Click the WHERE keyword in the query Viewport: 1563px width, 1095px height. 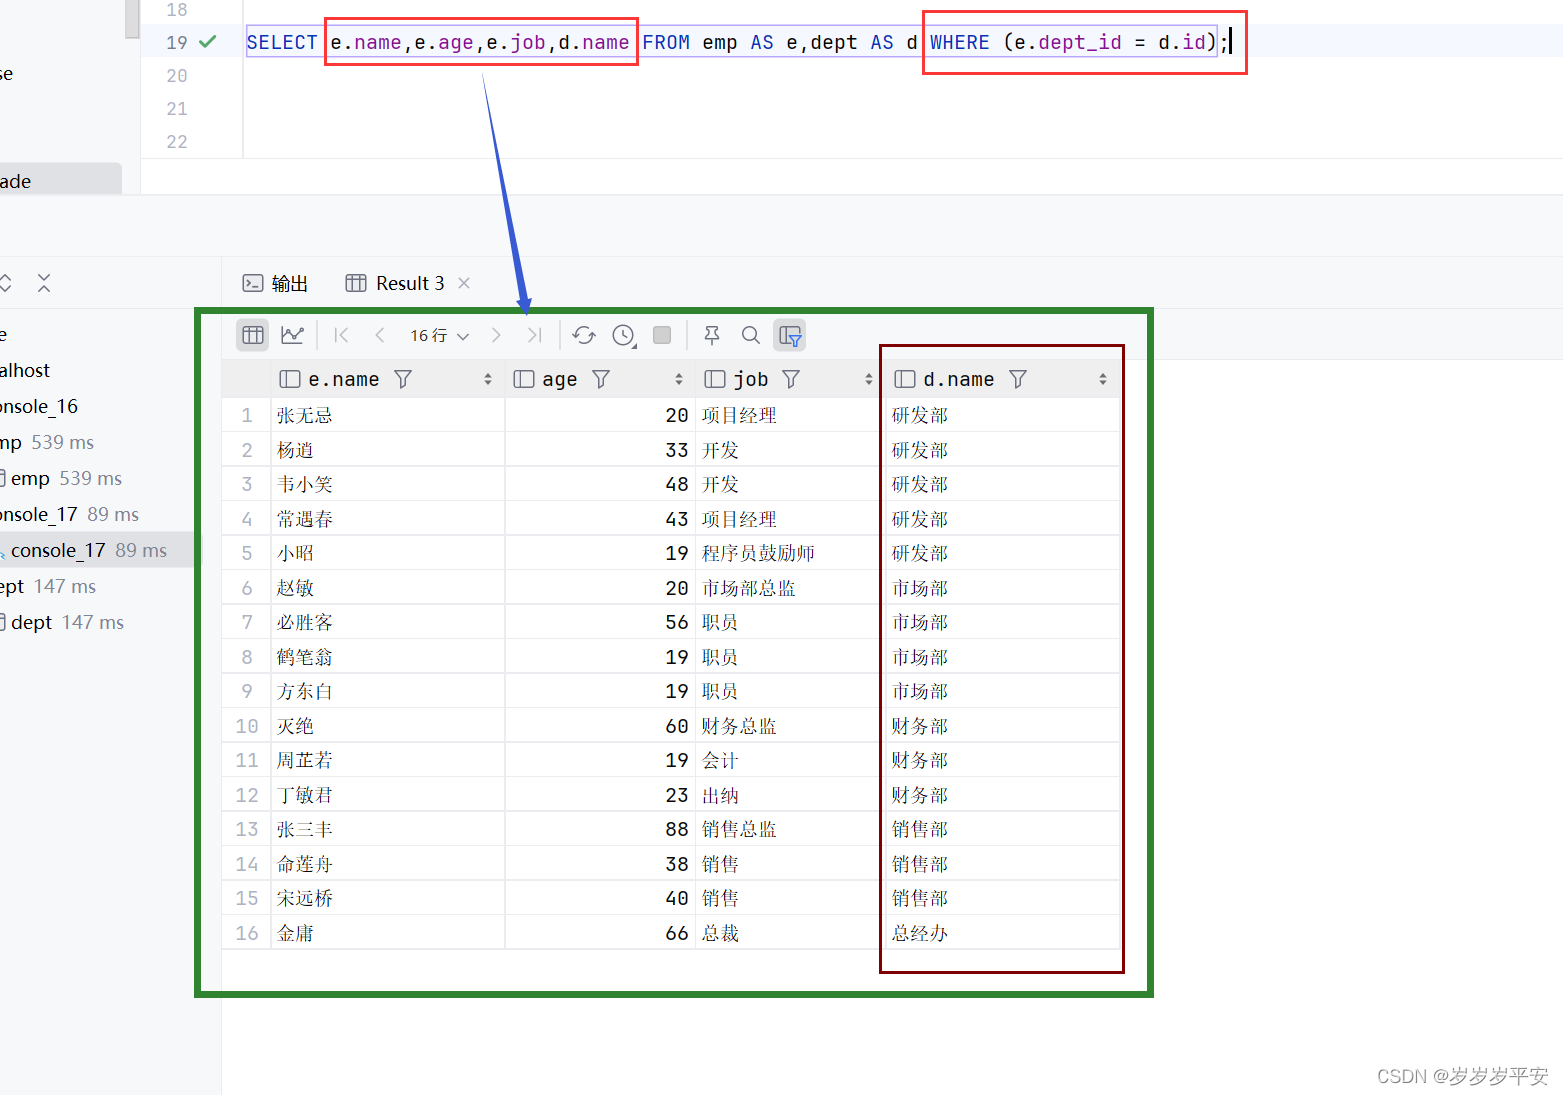959,42
